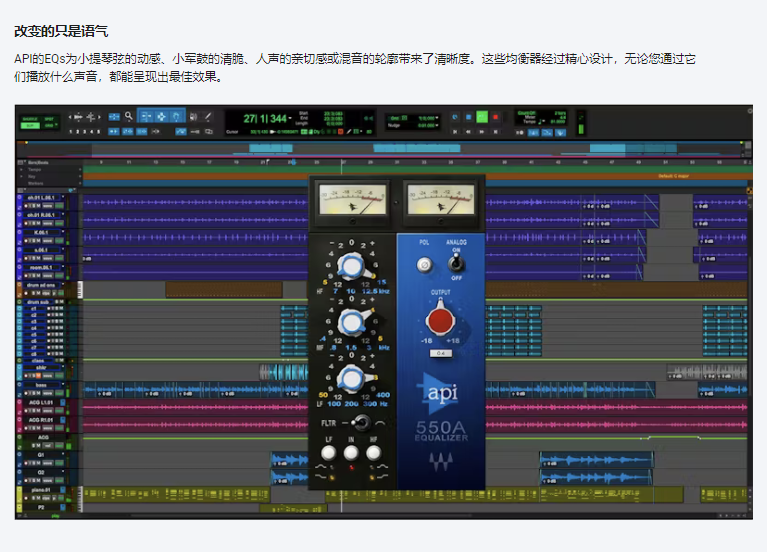The width and height of the screenshot is (767, 552).
Task: Flip the ANALOG on/off switch
Action: point(456,264)
